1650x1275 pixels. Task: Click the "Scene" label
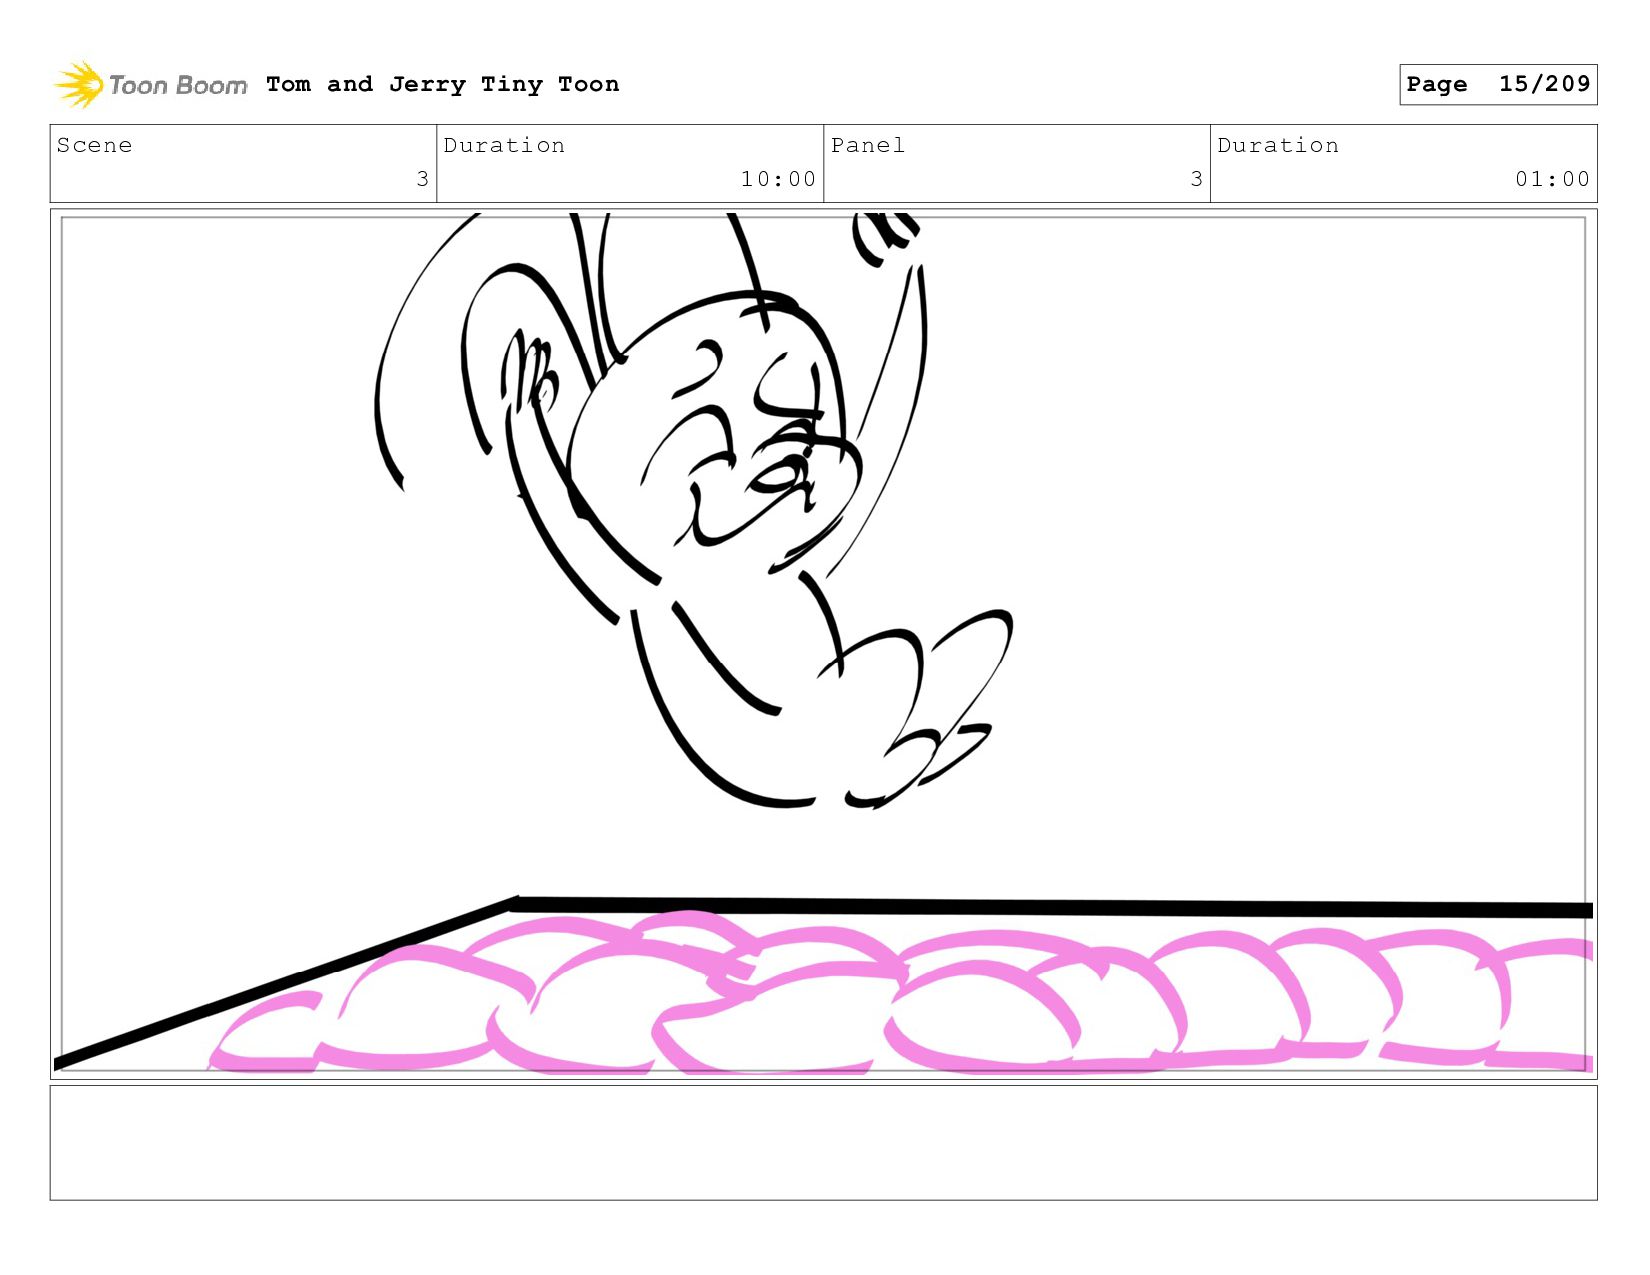tap(94, 145)
